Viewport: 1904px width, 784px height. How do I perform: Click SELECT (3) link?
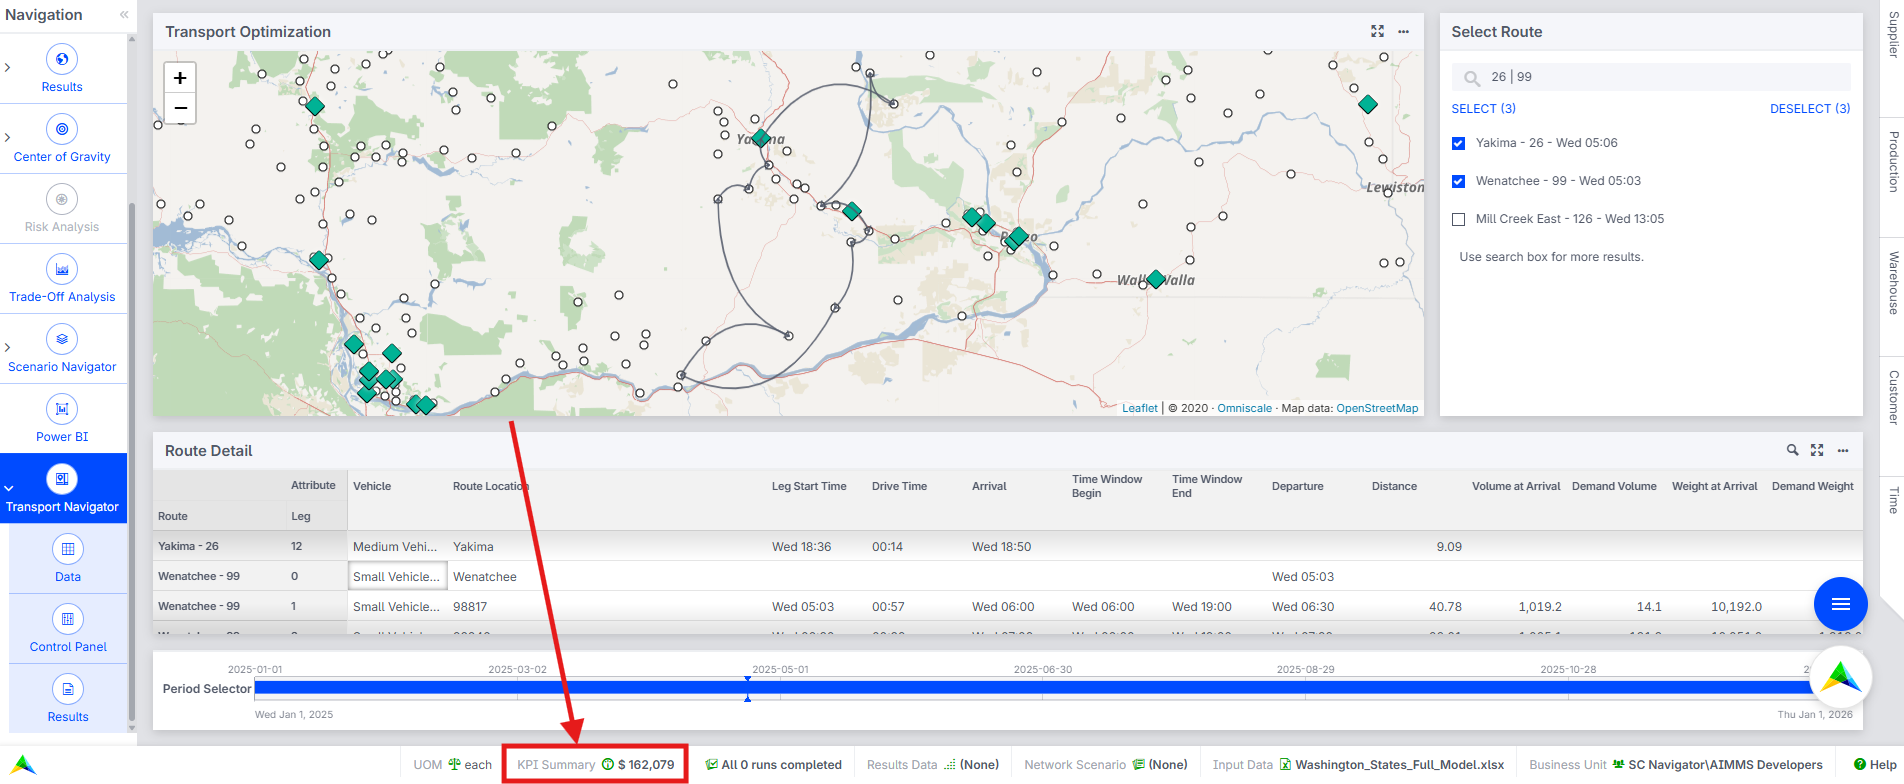pyautogui.click(x=1483, y=109)
